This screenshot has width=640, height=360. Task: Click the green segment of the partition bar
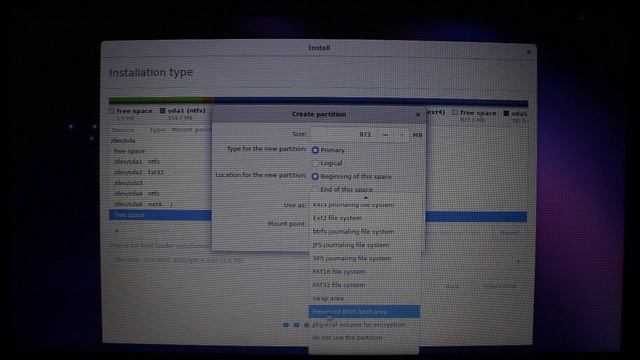coord(156,100)
